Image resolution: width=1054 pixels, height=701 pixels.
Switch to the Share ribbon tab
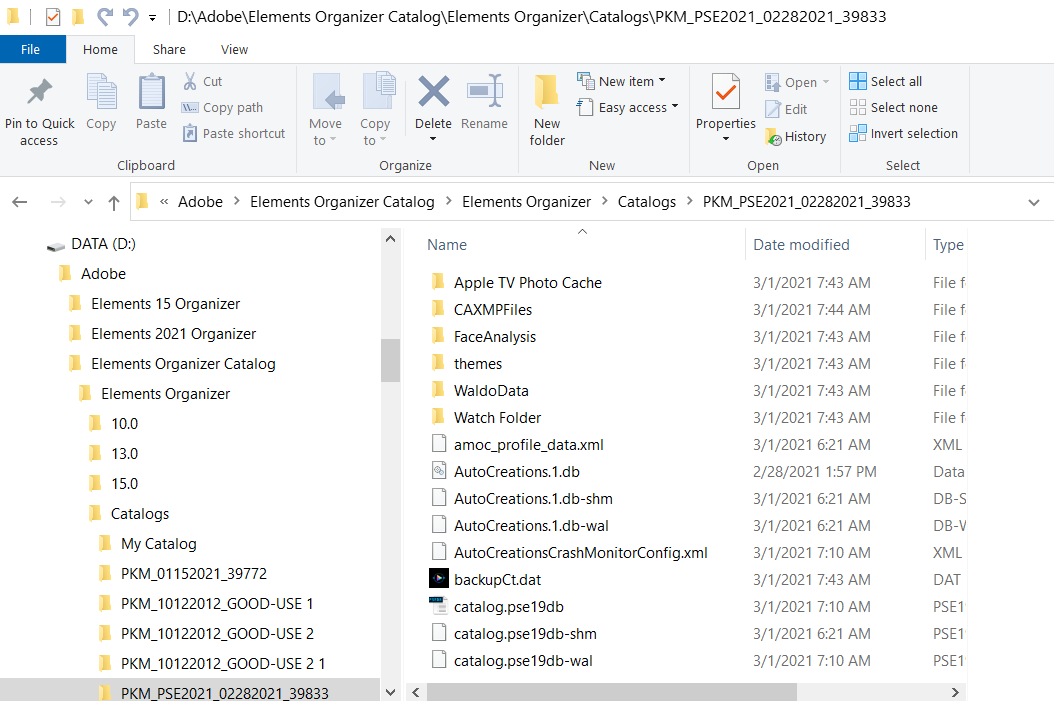pos(169,49)
